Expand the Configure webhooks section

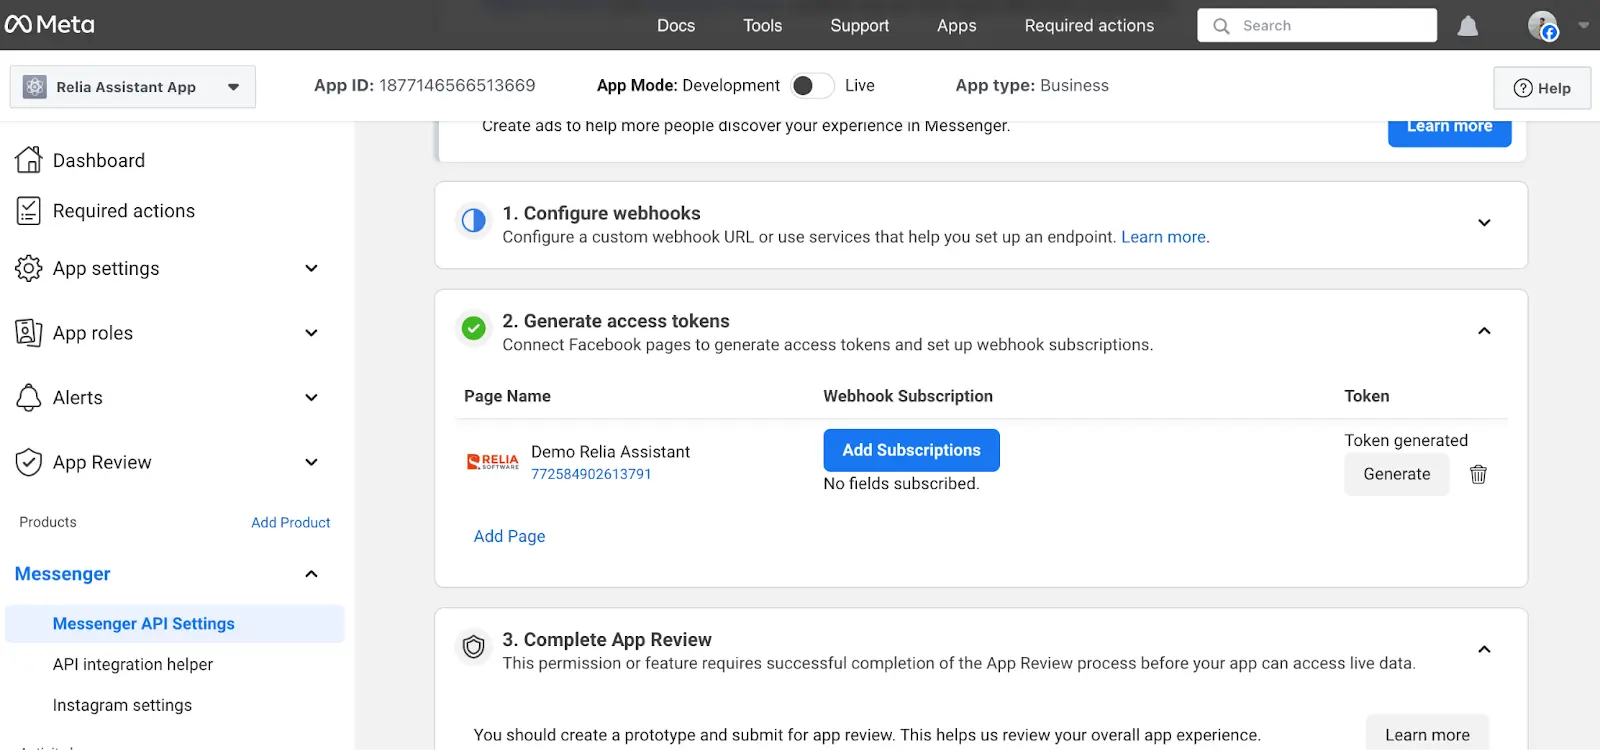pos(1484,223)
